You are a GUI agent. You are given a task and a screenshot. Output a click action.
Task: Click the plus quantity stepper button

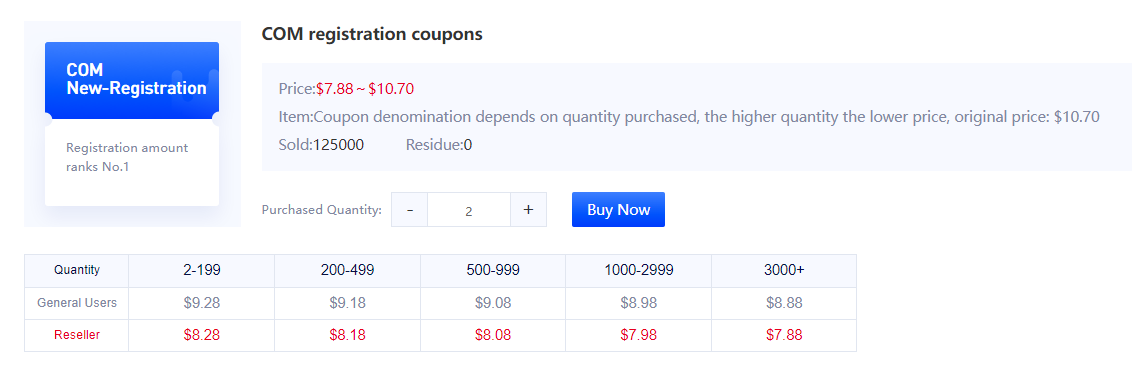click(x=528, y=209)
